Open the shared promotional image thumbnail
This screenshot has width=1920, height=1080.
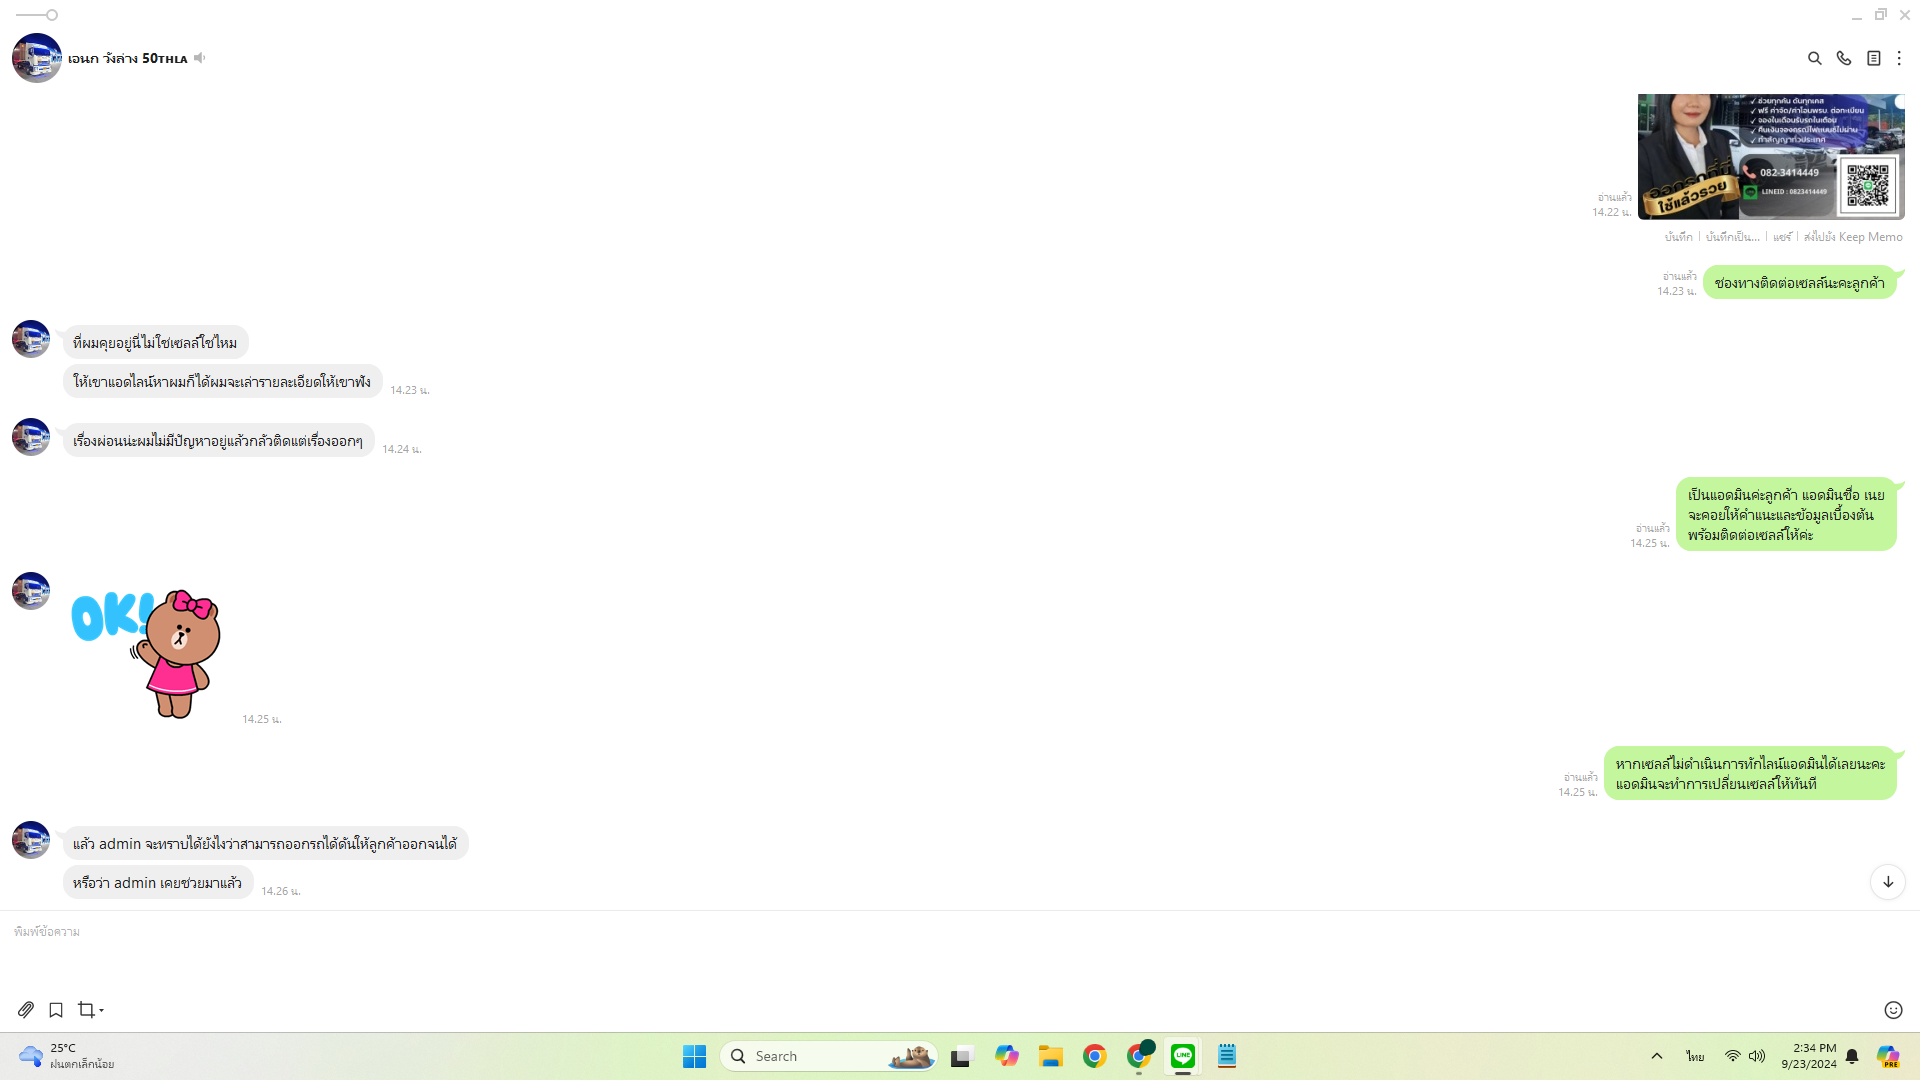pos(1770,156)
